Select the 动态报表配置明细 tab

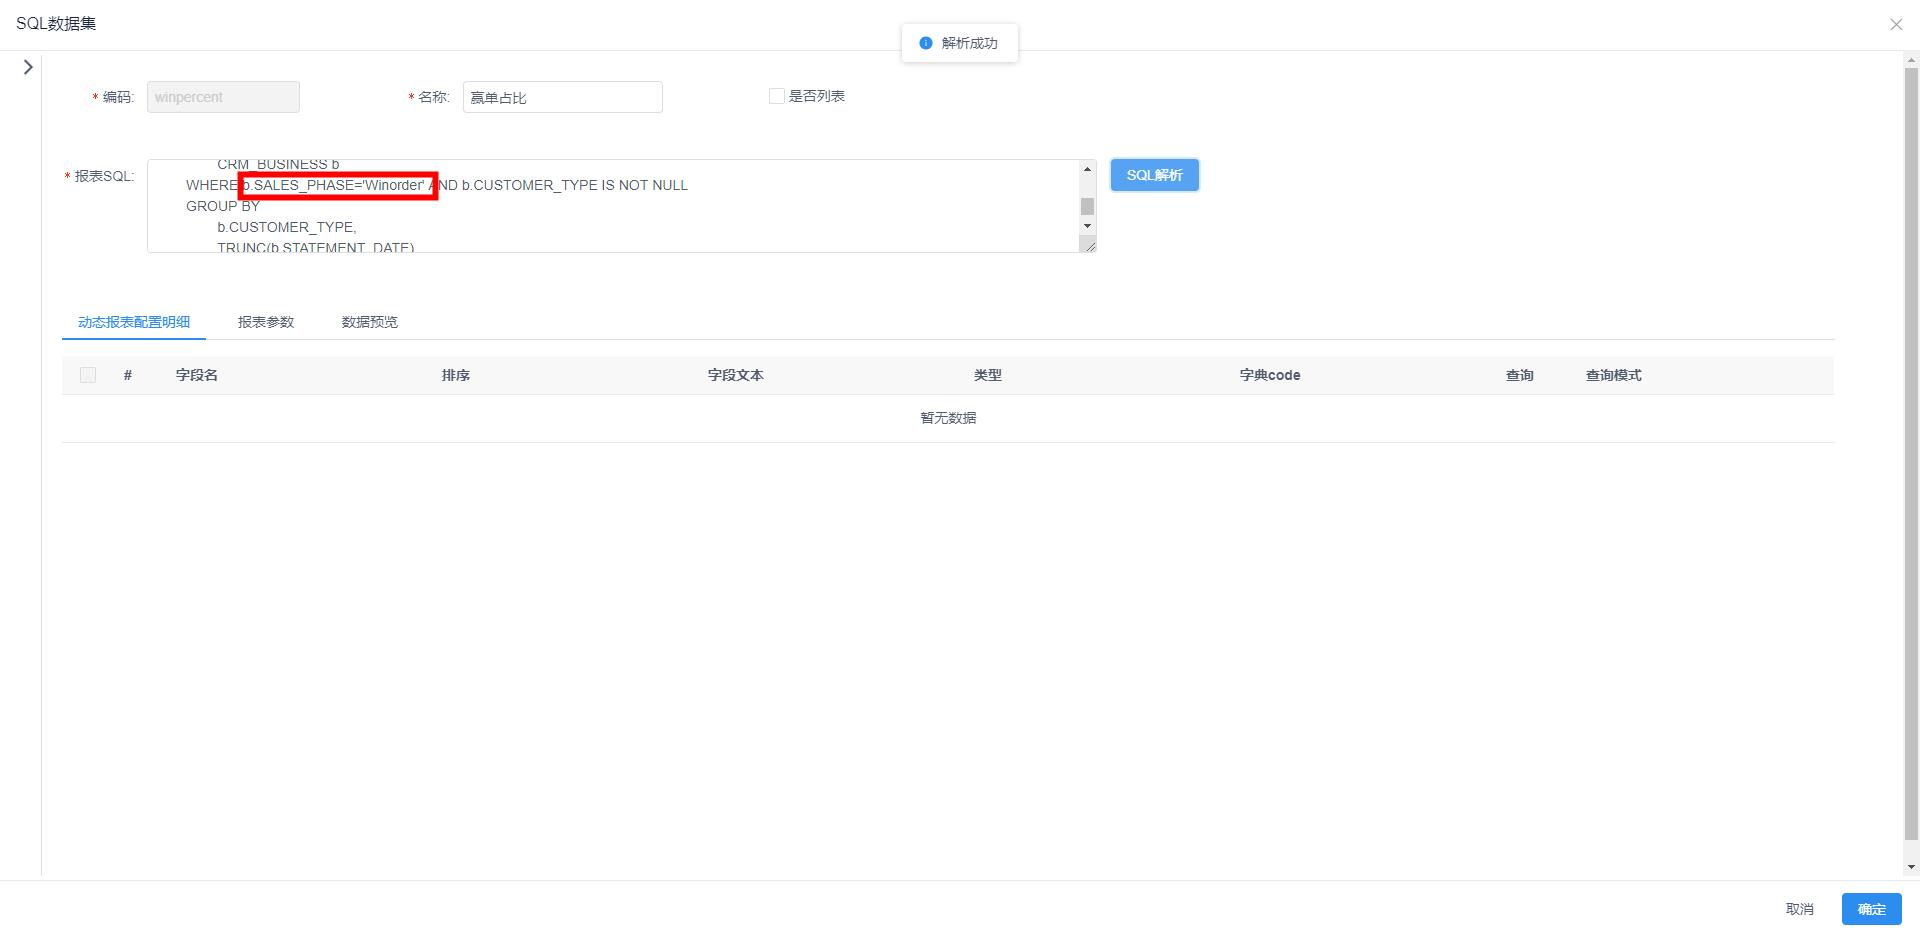[x=133, y=322]
